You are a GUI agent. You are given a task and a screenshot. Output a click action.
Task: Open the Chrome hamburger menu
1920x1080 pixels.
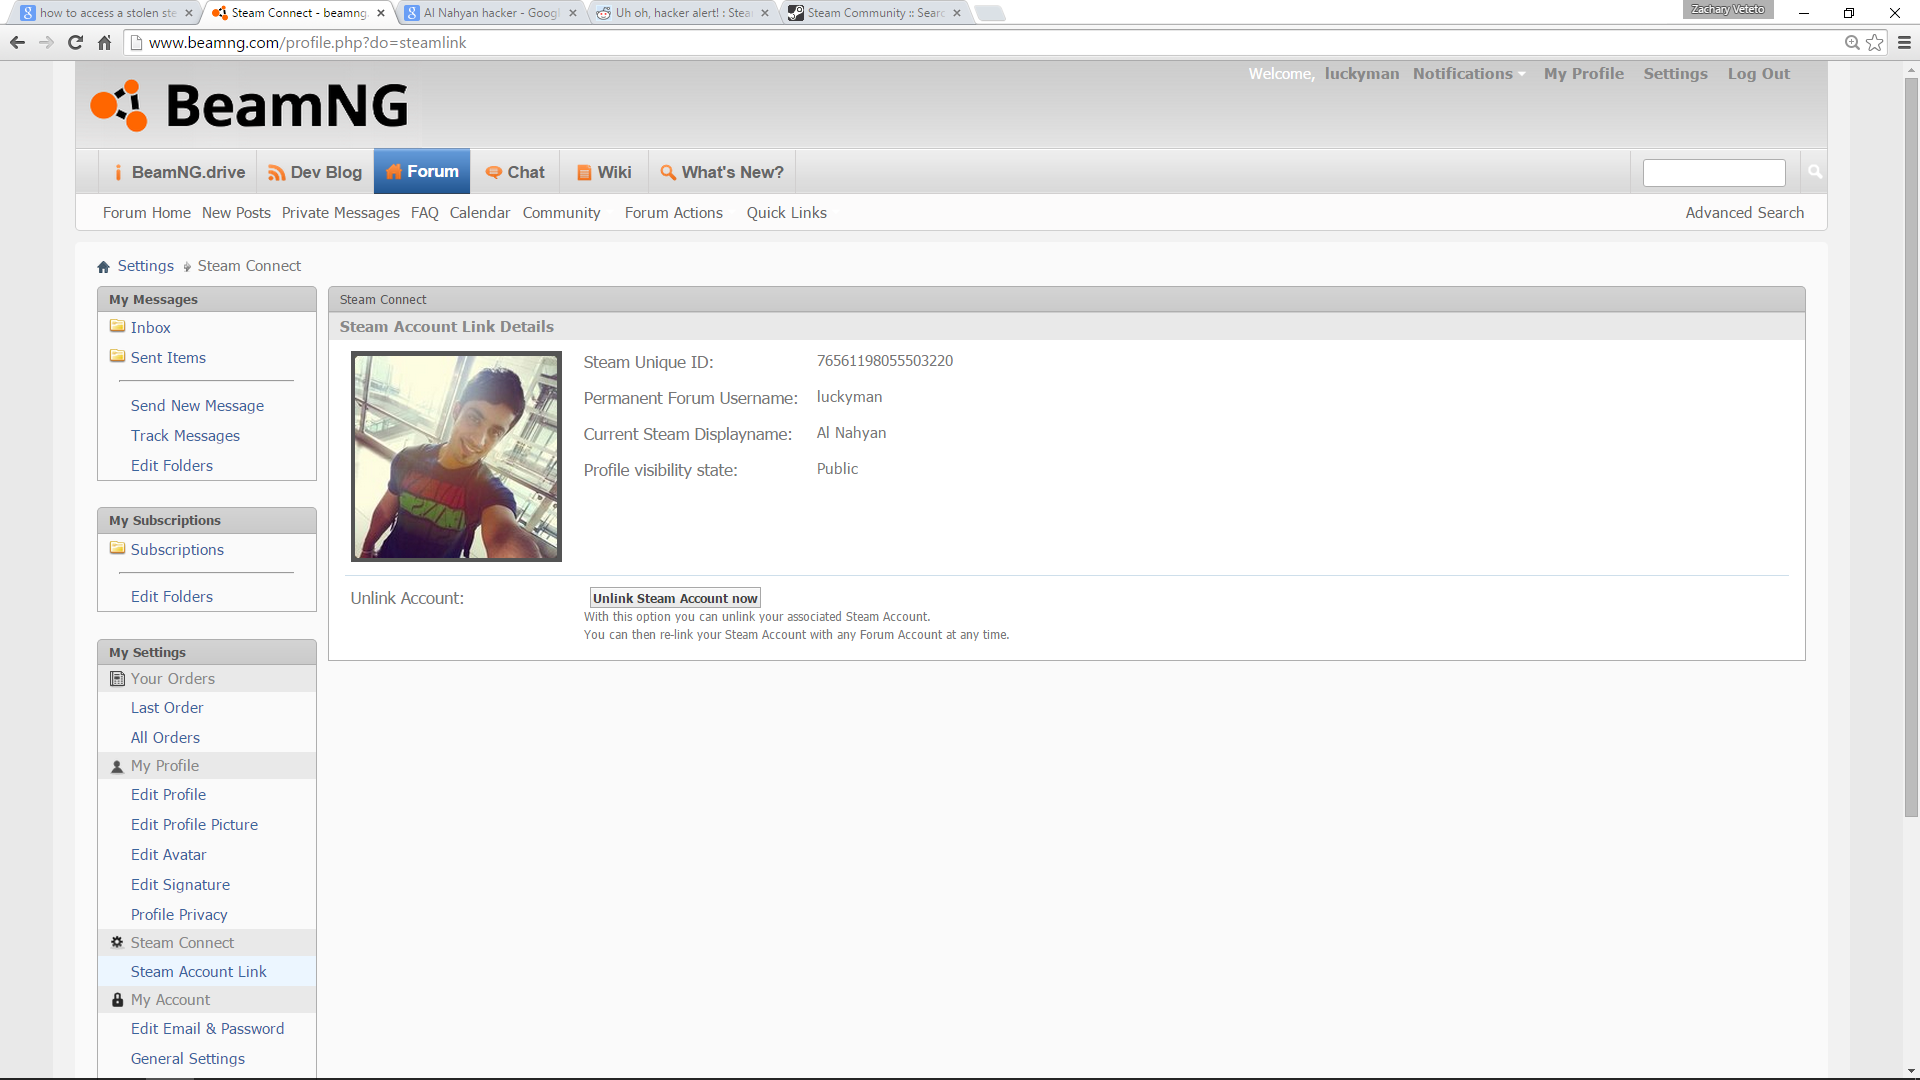pos(1904,42)
